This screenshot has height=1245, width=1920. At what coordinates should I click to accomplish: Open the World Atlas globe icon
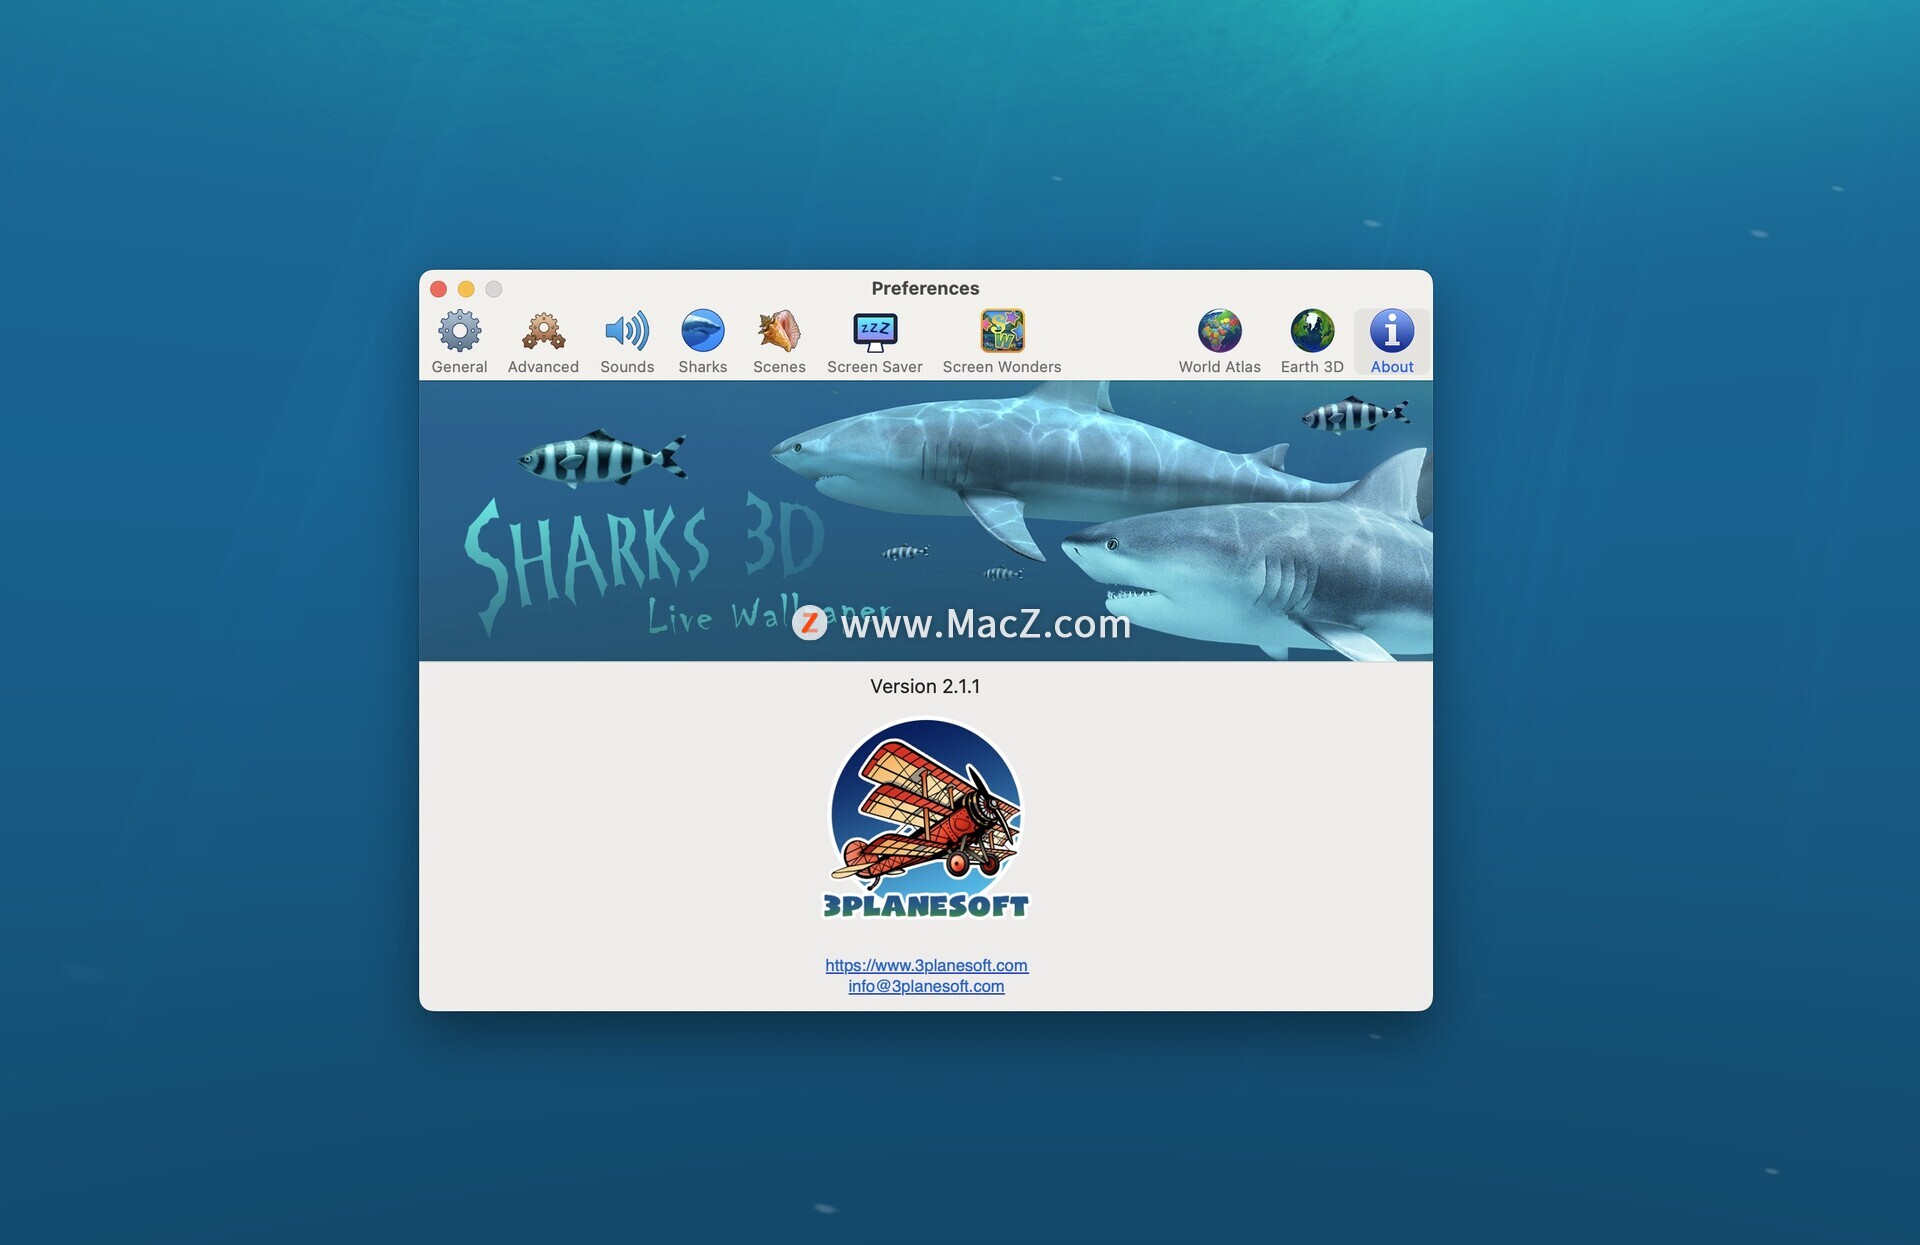coord(1220,332)
